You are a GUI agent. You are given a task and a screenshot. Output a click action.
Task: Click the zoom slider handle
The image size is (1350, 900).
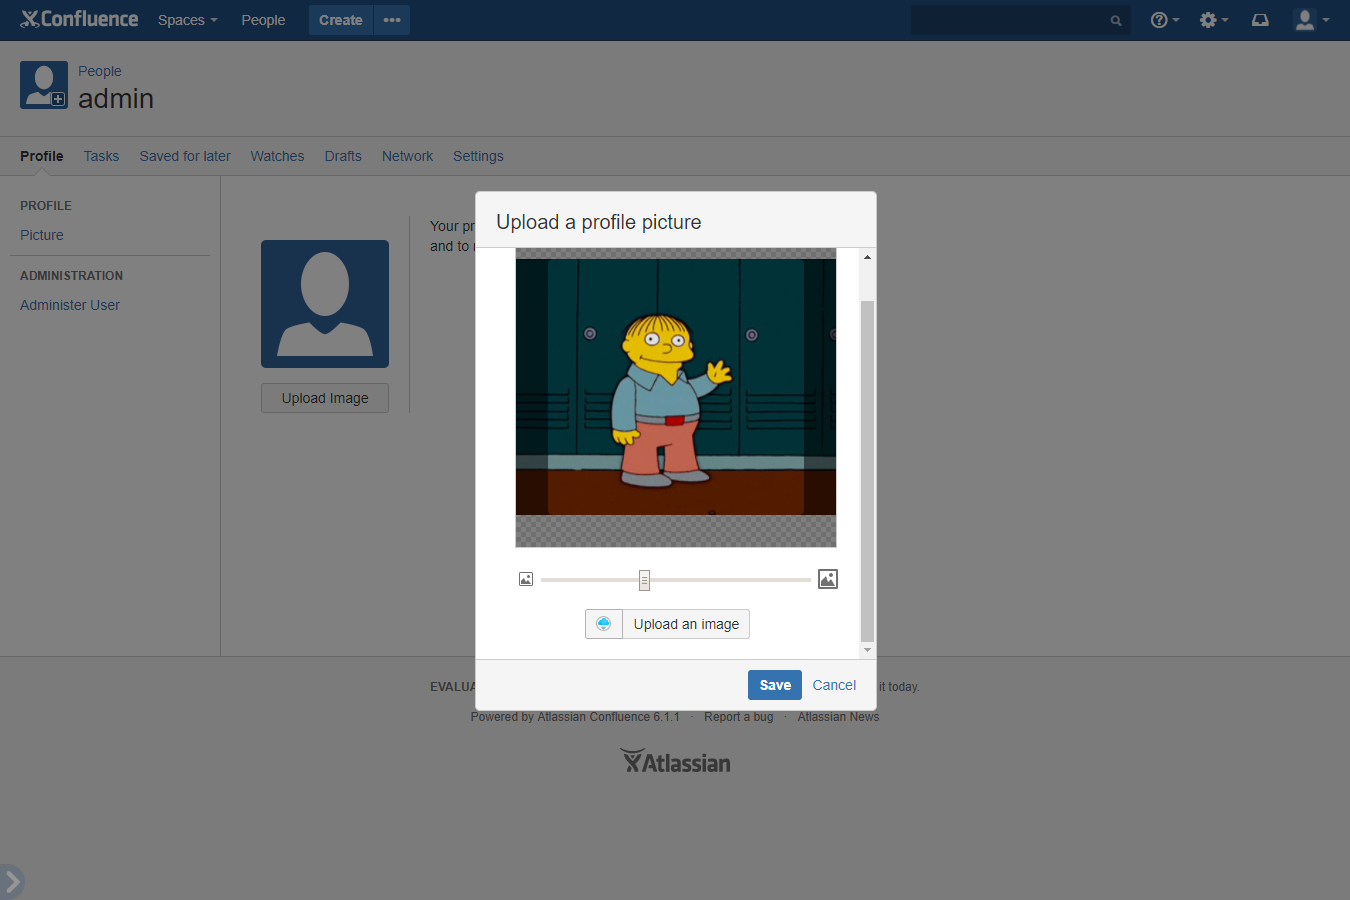pyautogui.click(x=645, y=580)
